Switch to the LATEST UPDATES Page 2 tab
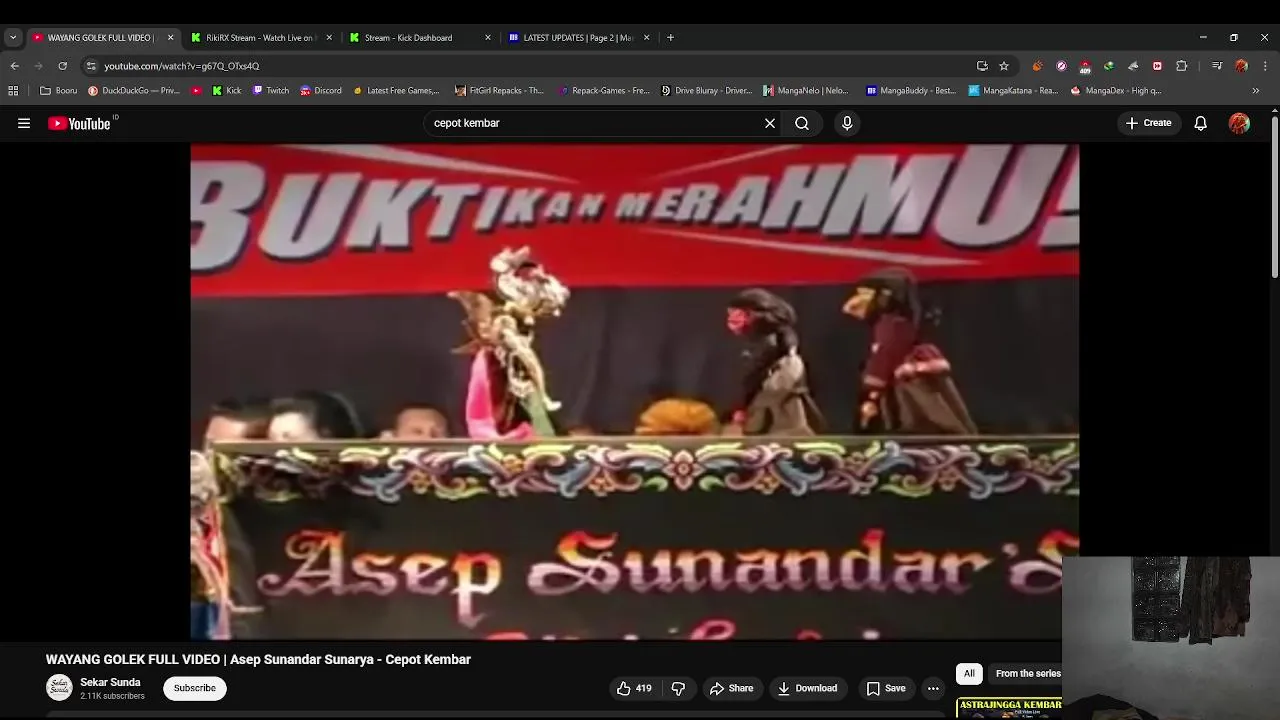The image size is (1280, 720). [577, 38]
